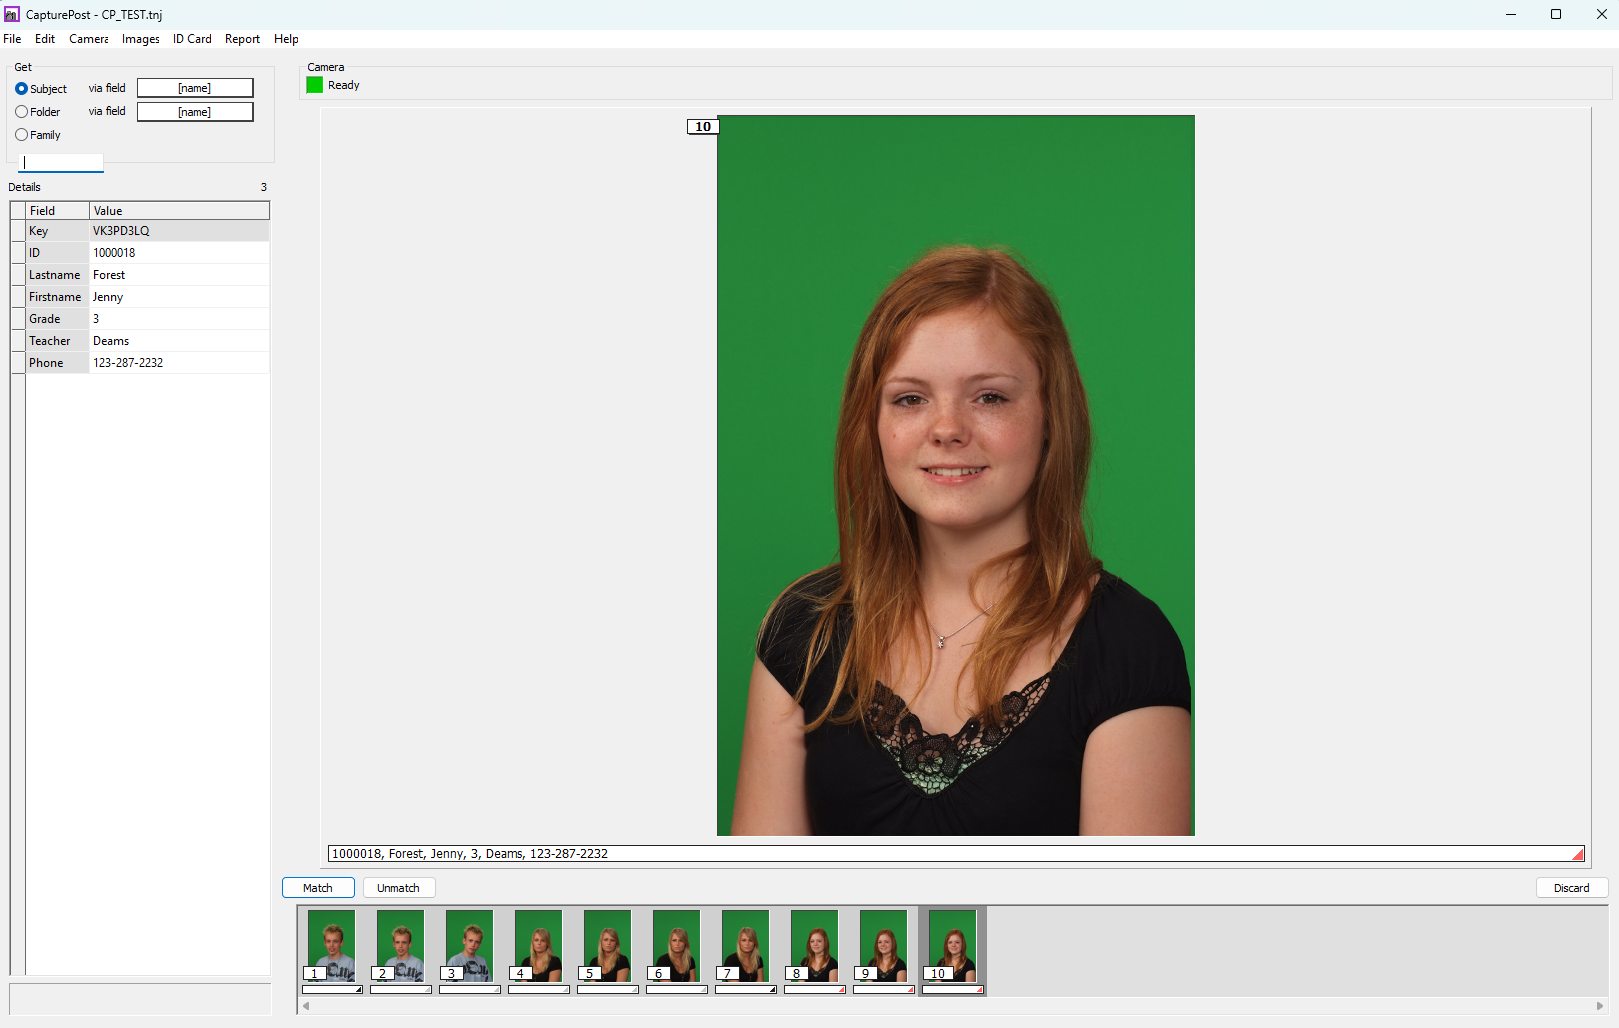The width and height of the screenshot is (1619, 1028).
Task: Click the Unmatch button
Action: (x=398, y=888)
